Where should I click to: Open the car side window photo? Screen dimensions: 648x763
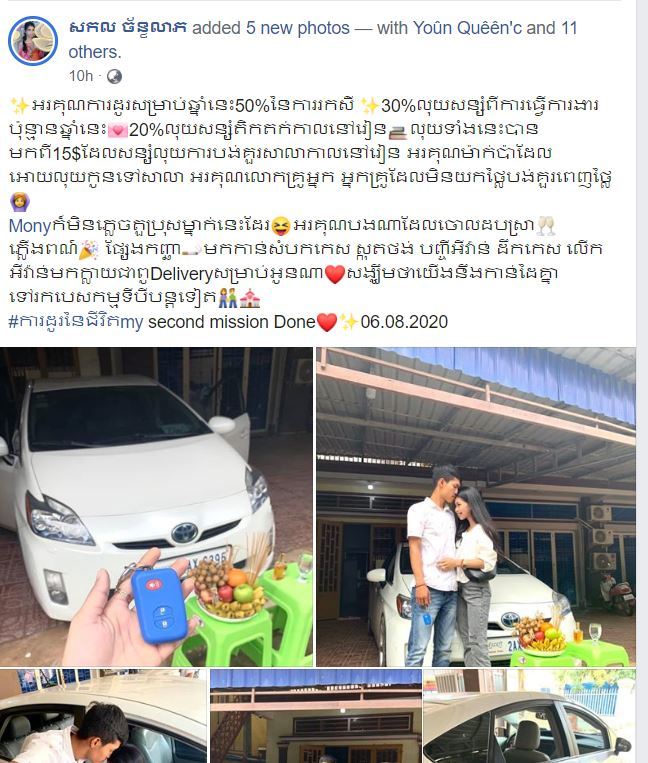point(530,716)
